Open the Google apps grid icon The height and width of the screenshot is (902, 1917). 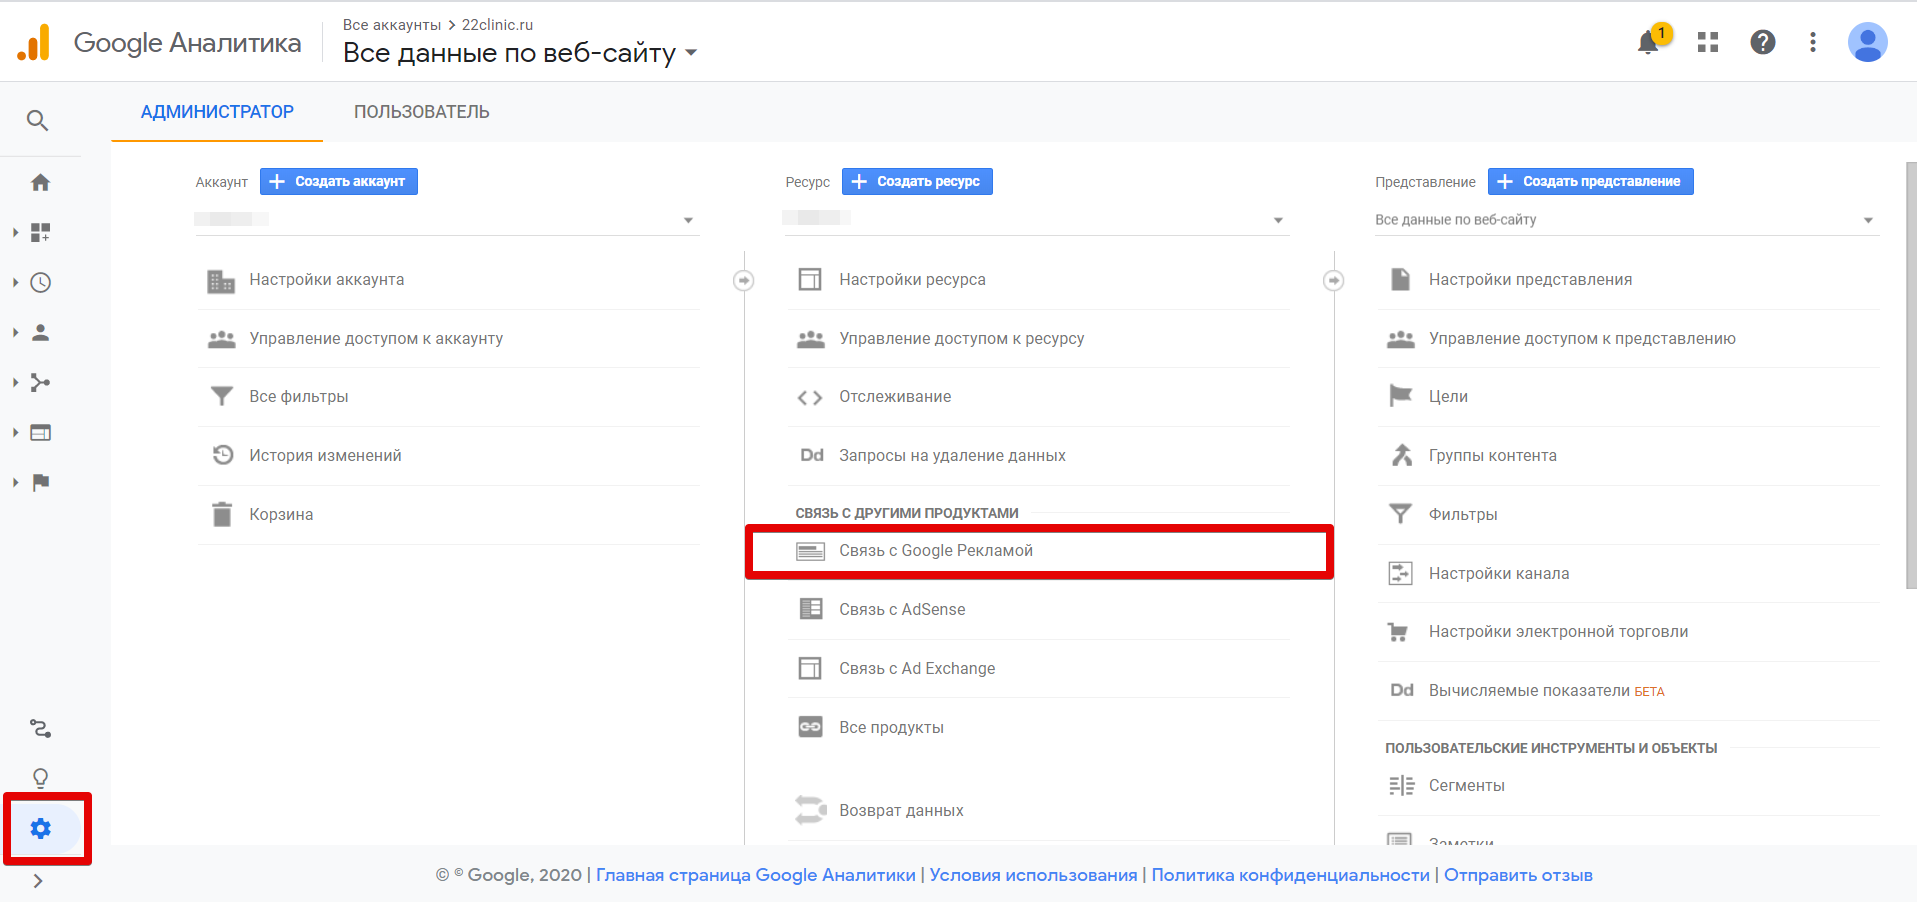1708,42
